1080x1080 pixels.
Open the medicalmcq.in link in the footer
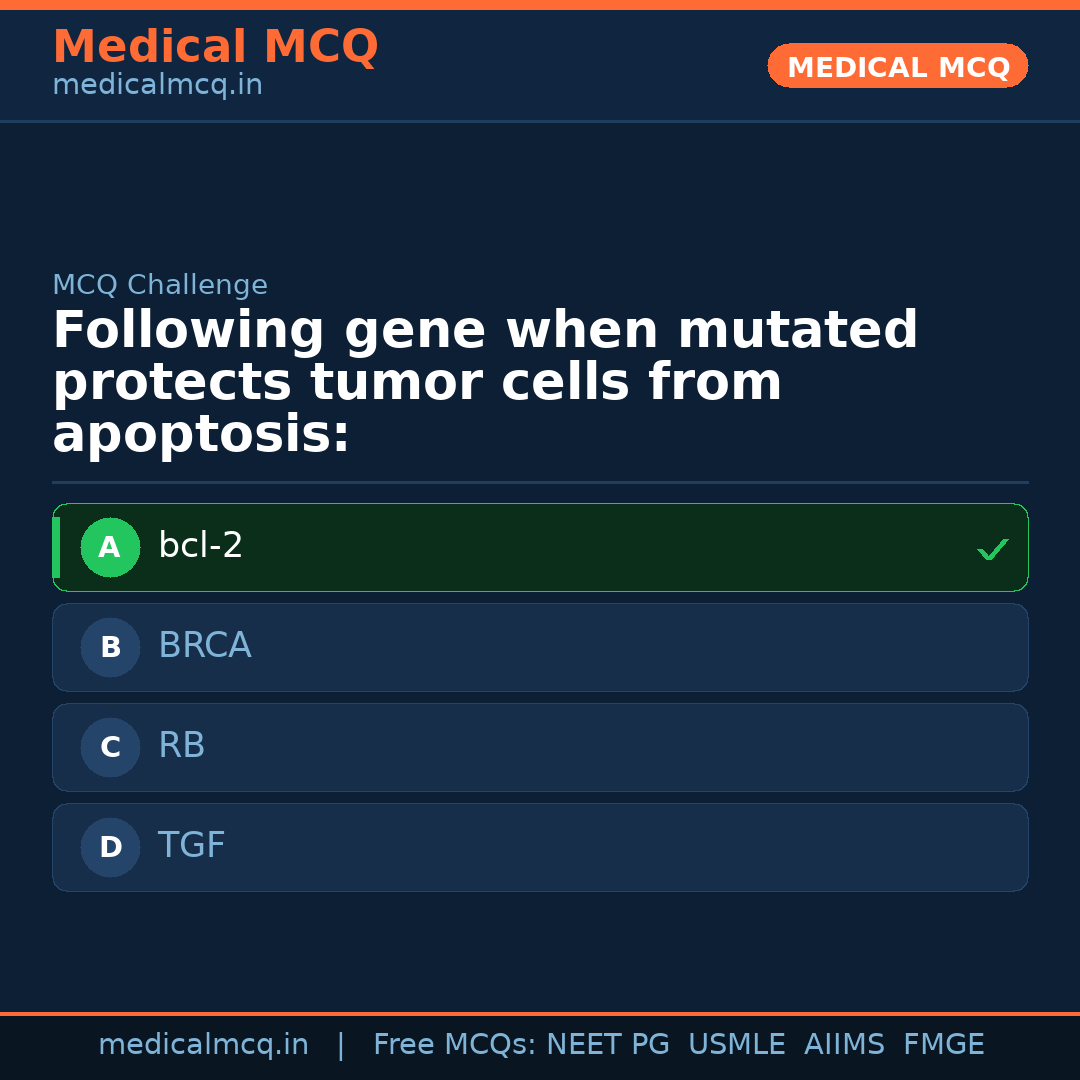point(203,1045)
